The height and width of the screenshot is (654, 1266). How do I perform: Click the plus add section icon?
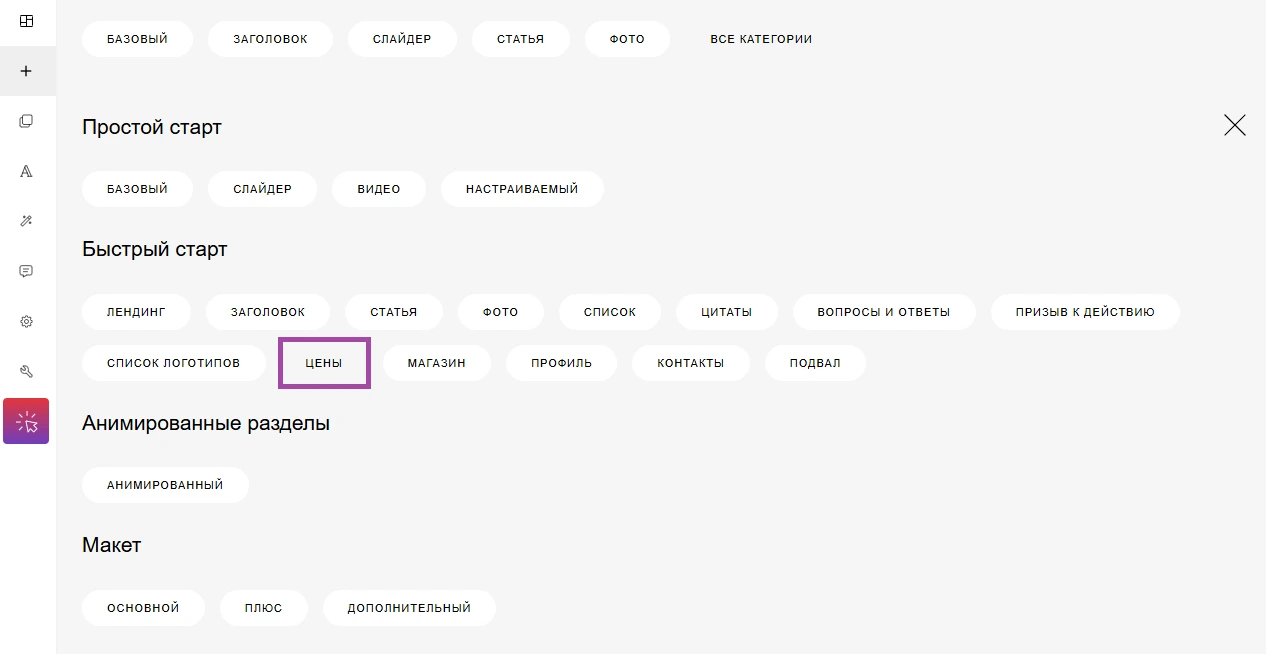pyautogui.click(x=26, y=71)
